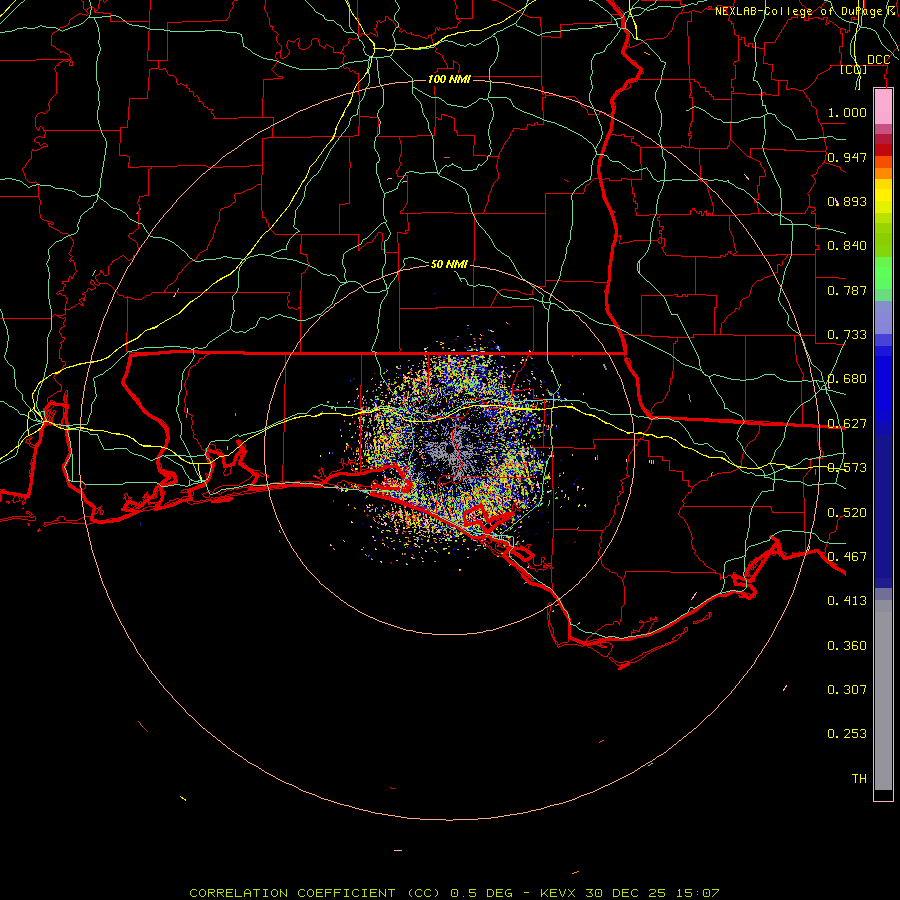Screen dimensions: 900x900
Task: Click the 0.573 color scale value
Action: [847, 468]
